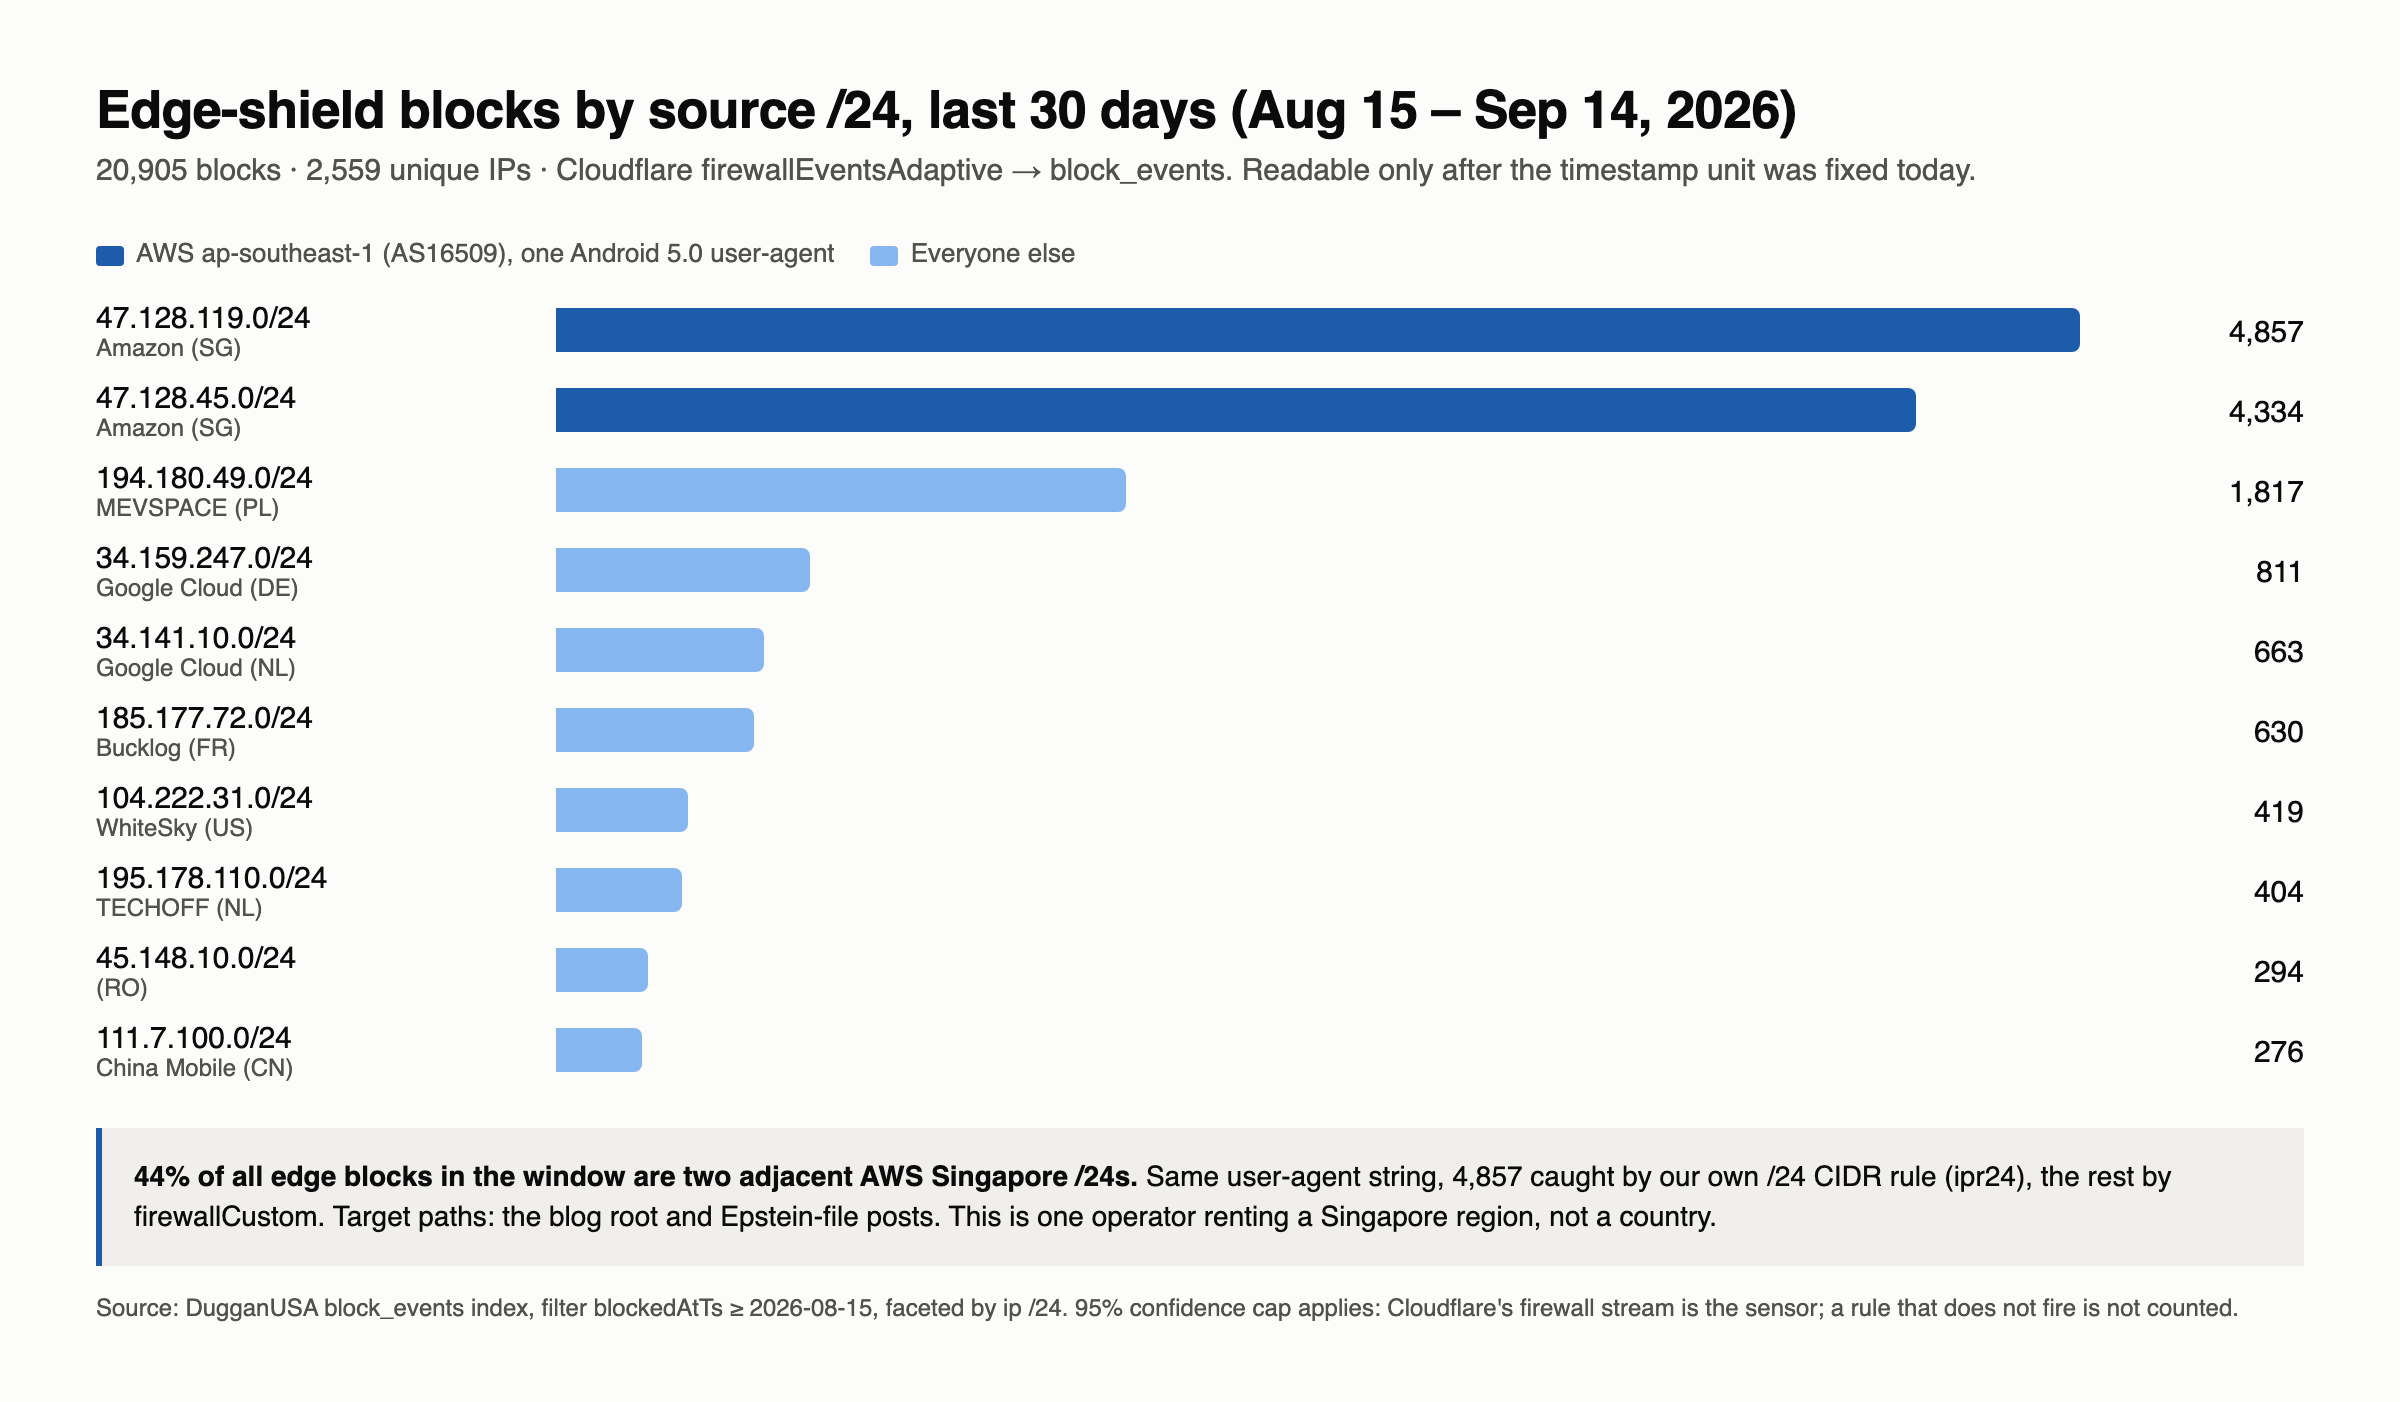Click the subtitle starting 20,905 blocks
The height and width of the screenshot is (1402, 2400).
click(x=1036, y=170)
